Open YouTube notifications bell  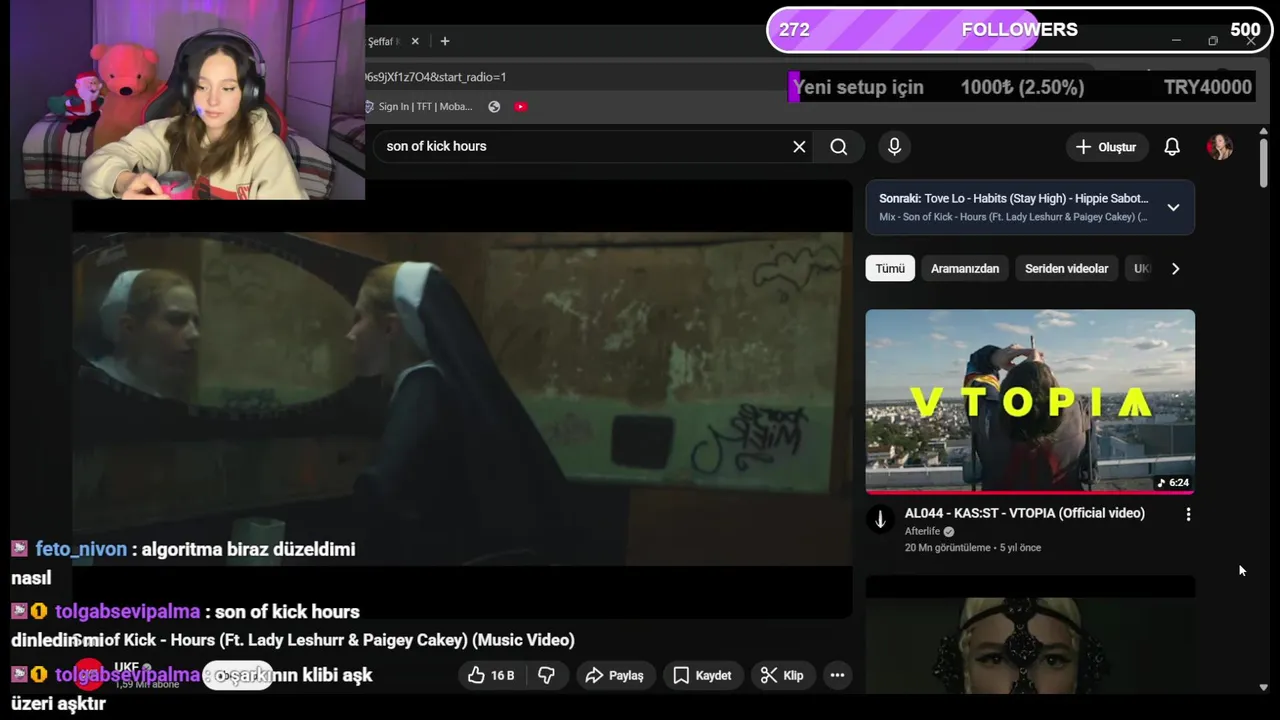pyautogui.click(x=1172, y=147)
